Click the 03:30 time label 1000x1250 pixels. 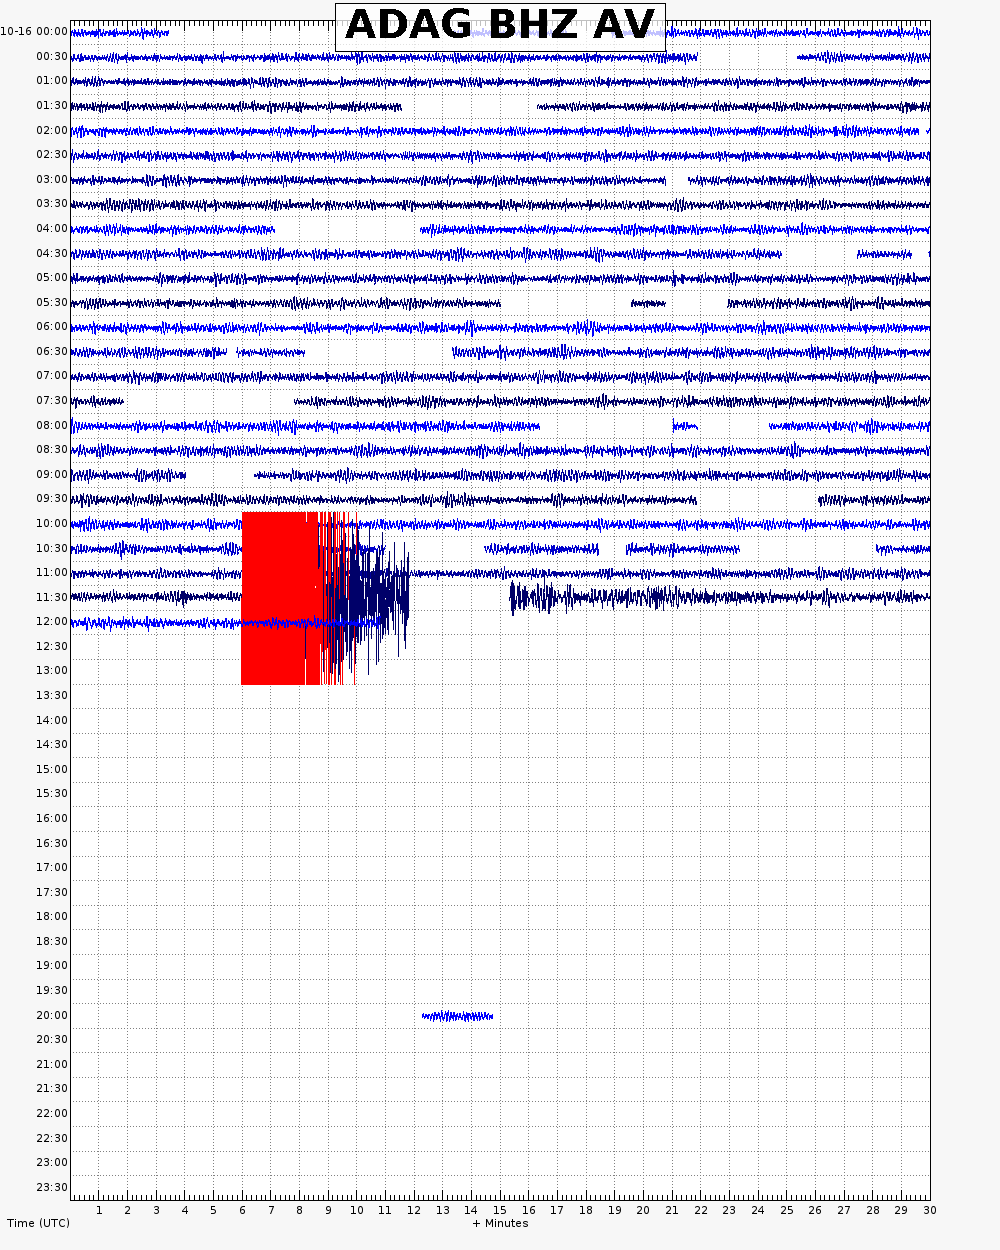point(52,203)
